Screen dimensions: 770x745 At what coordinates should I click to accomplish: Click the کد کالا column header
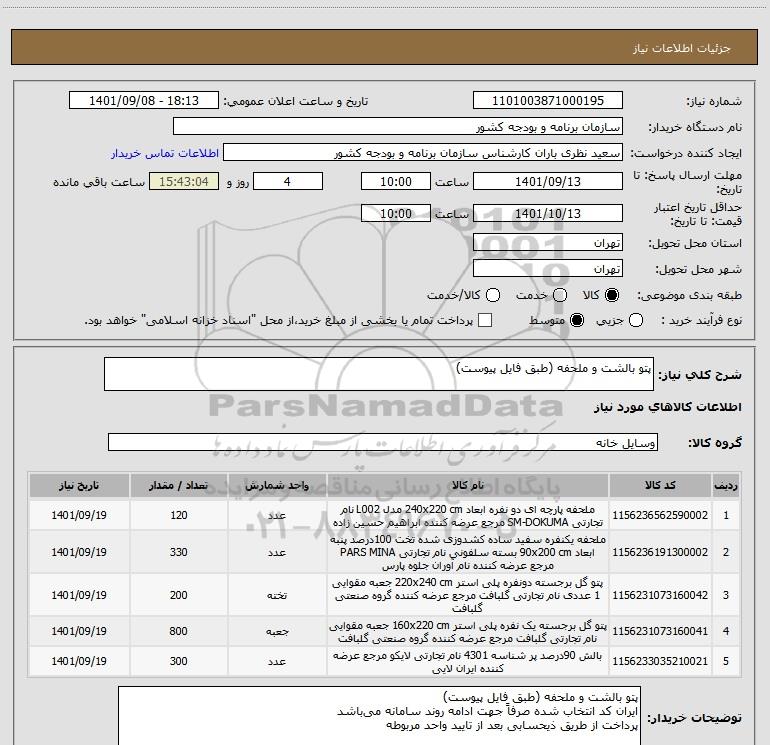point(660,486)
